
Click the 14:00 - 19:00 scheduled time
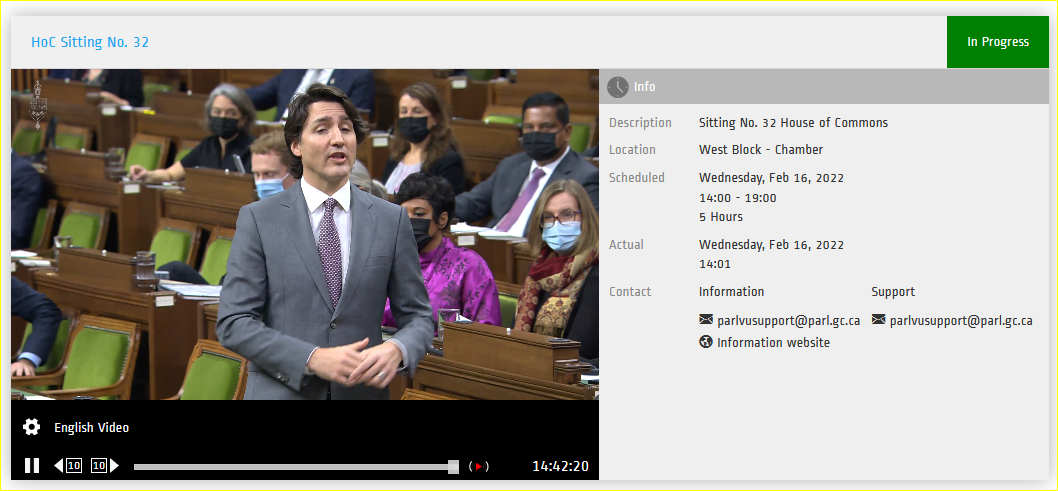pyautogui.click(x=737, y=198)
